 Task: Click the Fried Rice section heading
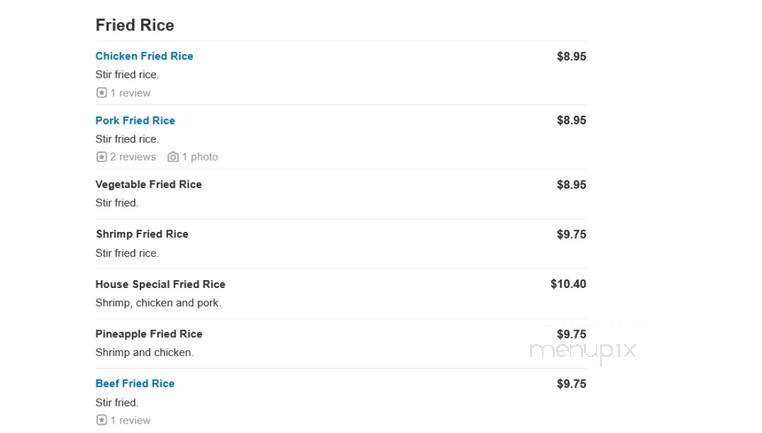pyautogui.click(x=135, y=25)
